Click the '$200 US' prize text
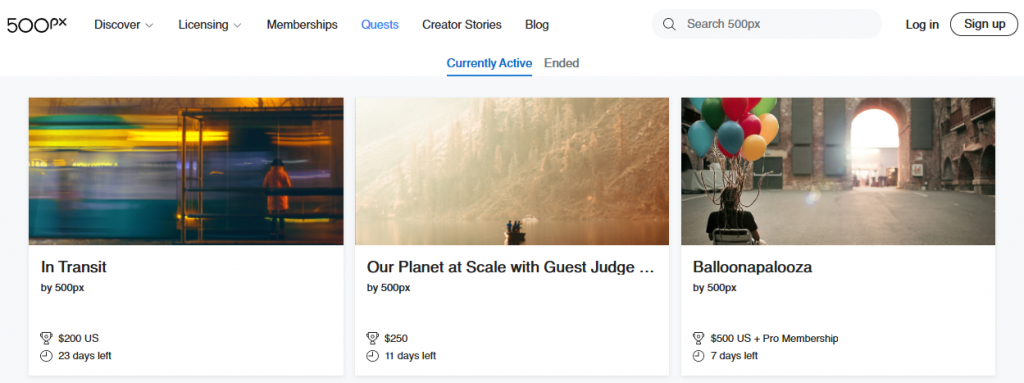Image resolution: width=1024 pixels, height=383 pixels. click(x=78, y=339)
